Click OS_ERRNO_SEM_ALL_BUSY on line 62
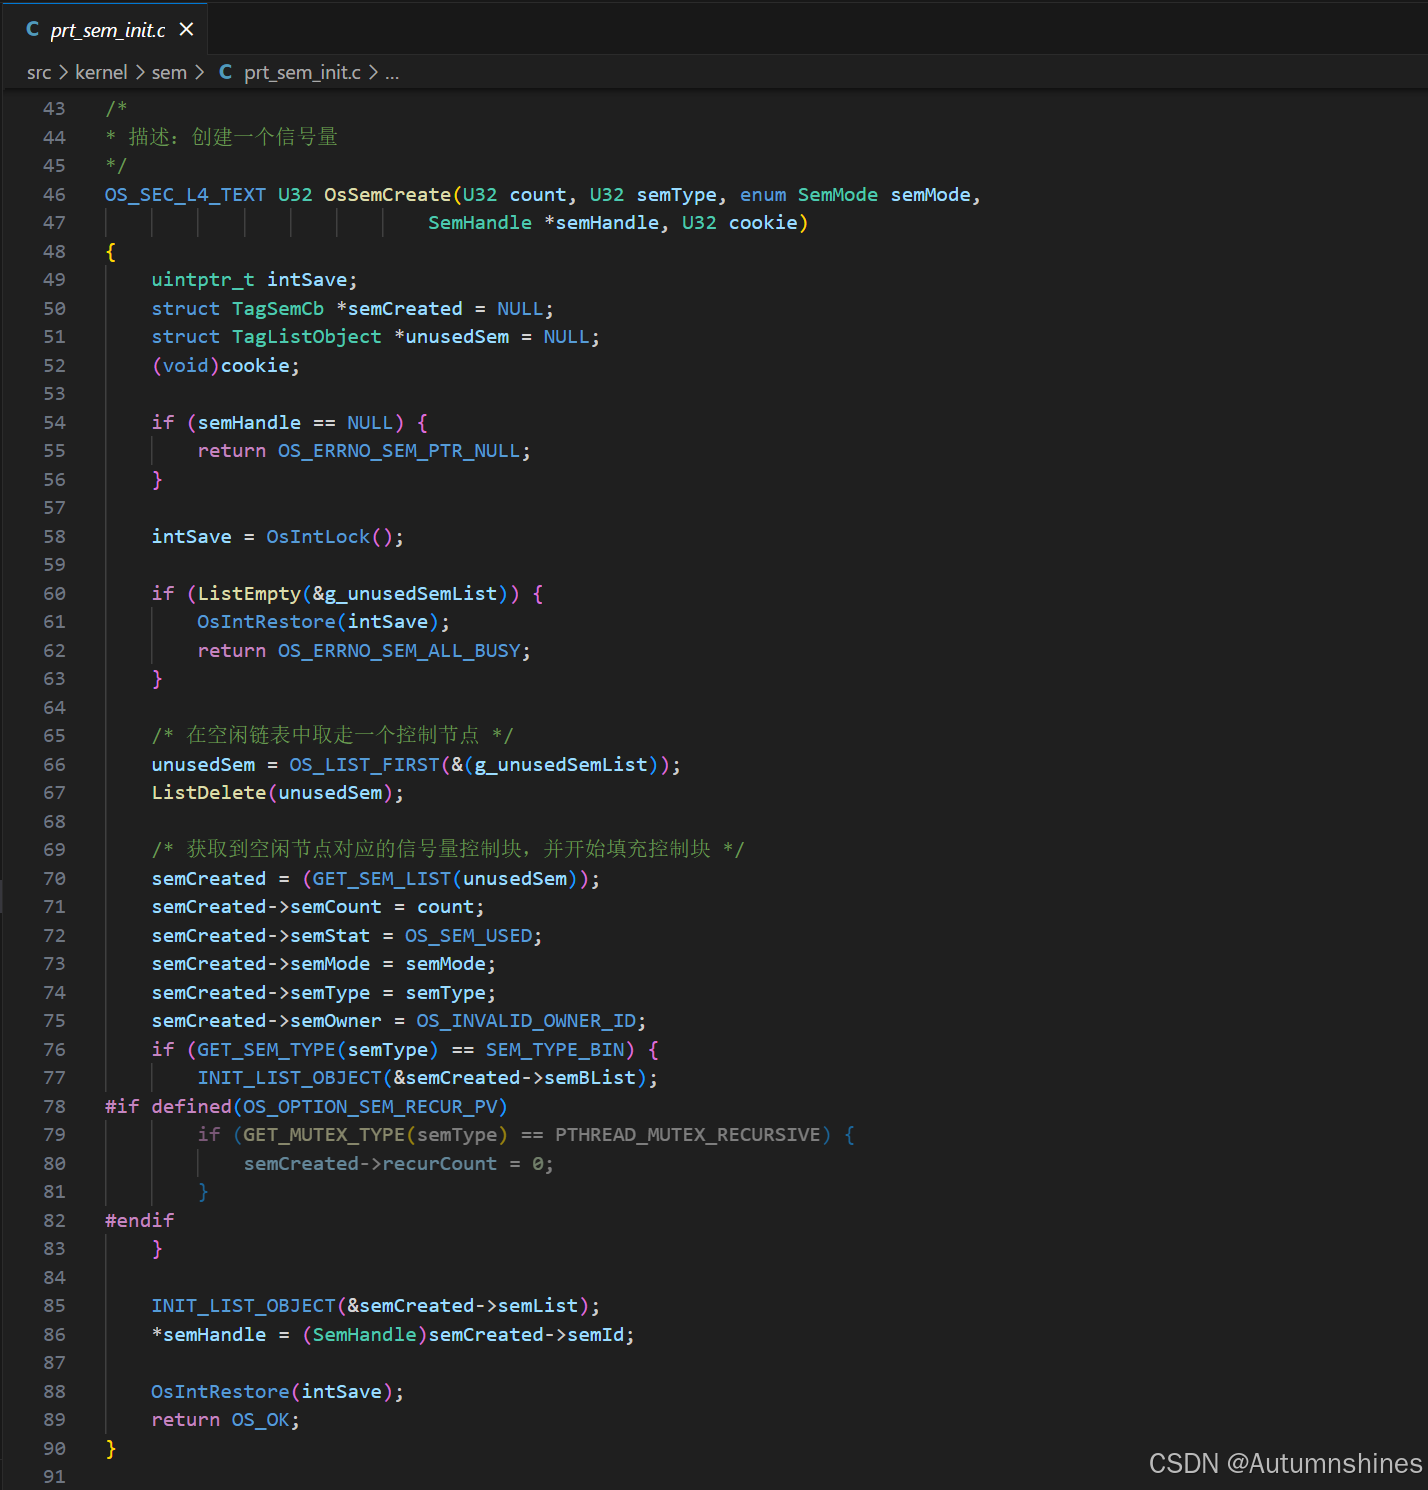This screenshot has height=1490, width=1428. pos(399,651)
